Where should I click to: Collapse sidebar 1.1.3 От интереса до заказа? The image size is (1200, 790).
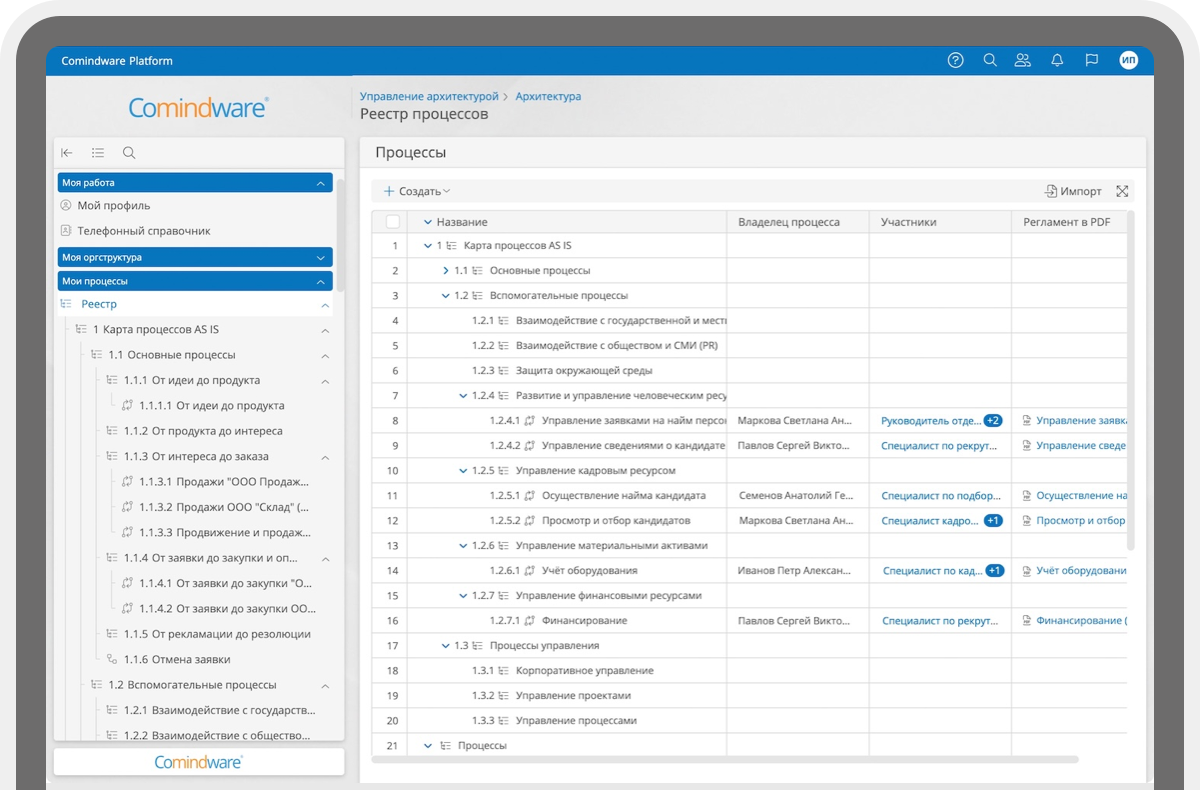coord(325,457)
